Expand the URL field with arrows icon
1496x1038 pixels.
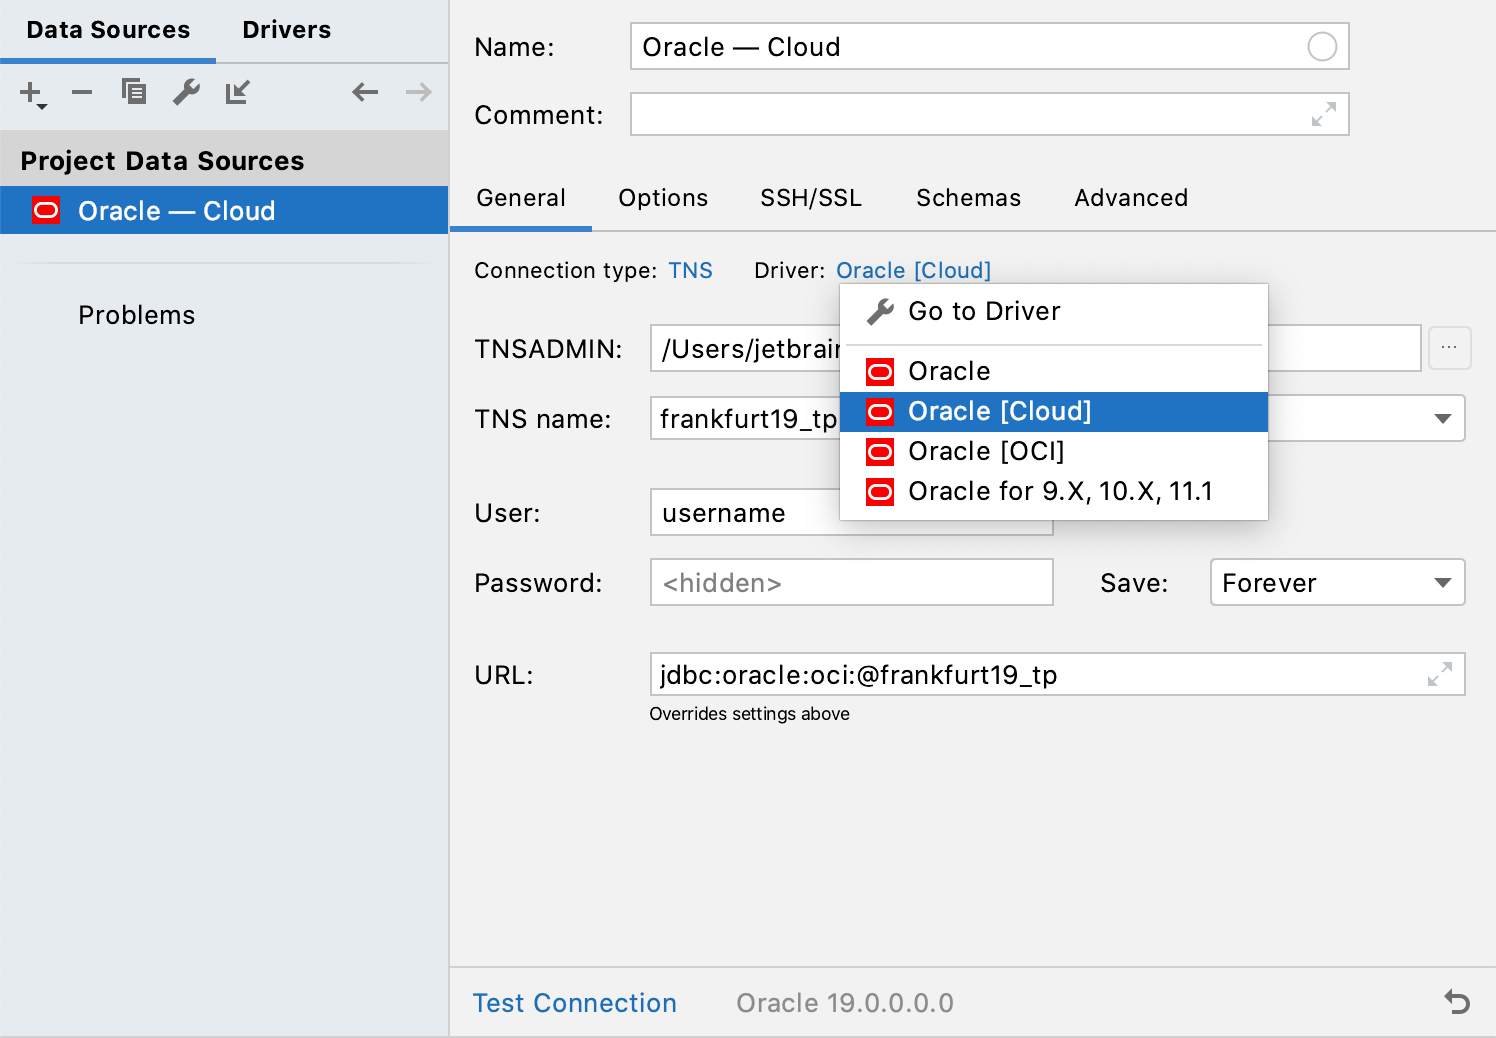coord(1439,675)
